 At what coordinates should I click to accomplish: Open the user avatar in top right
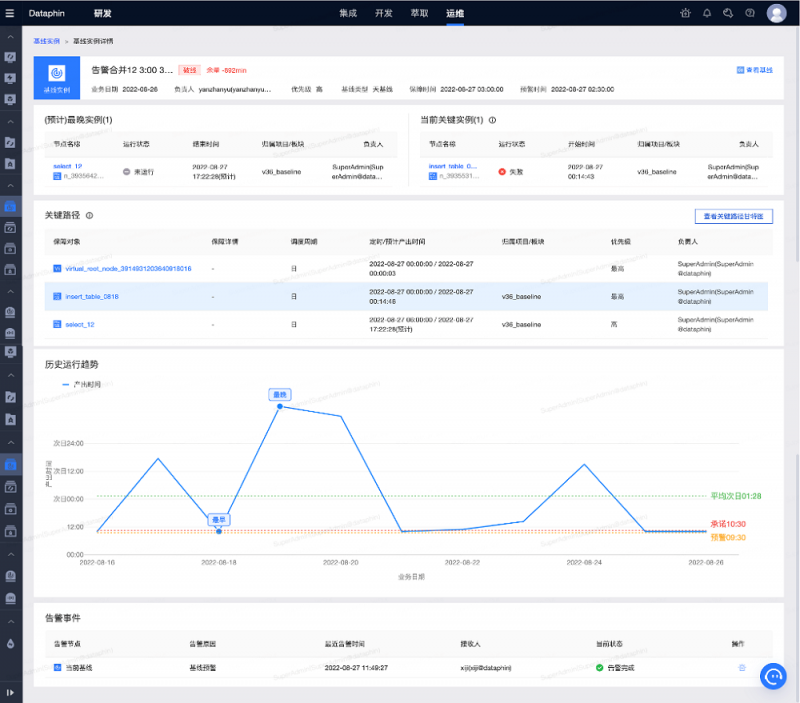click(x=776, y=13)
